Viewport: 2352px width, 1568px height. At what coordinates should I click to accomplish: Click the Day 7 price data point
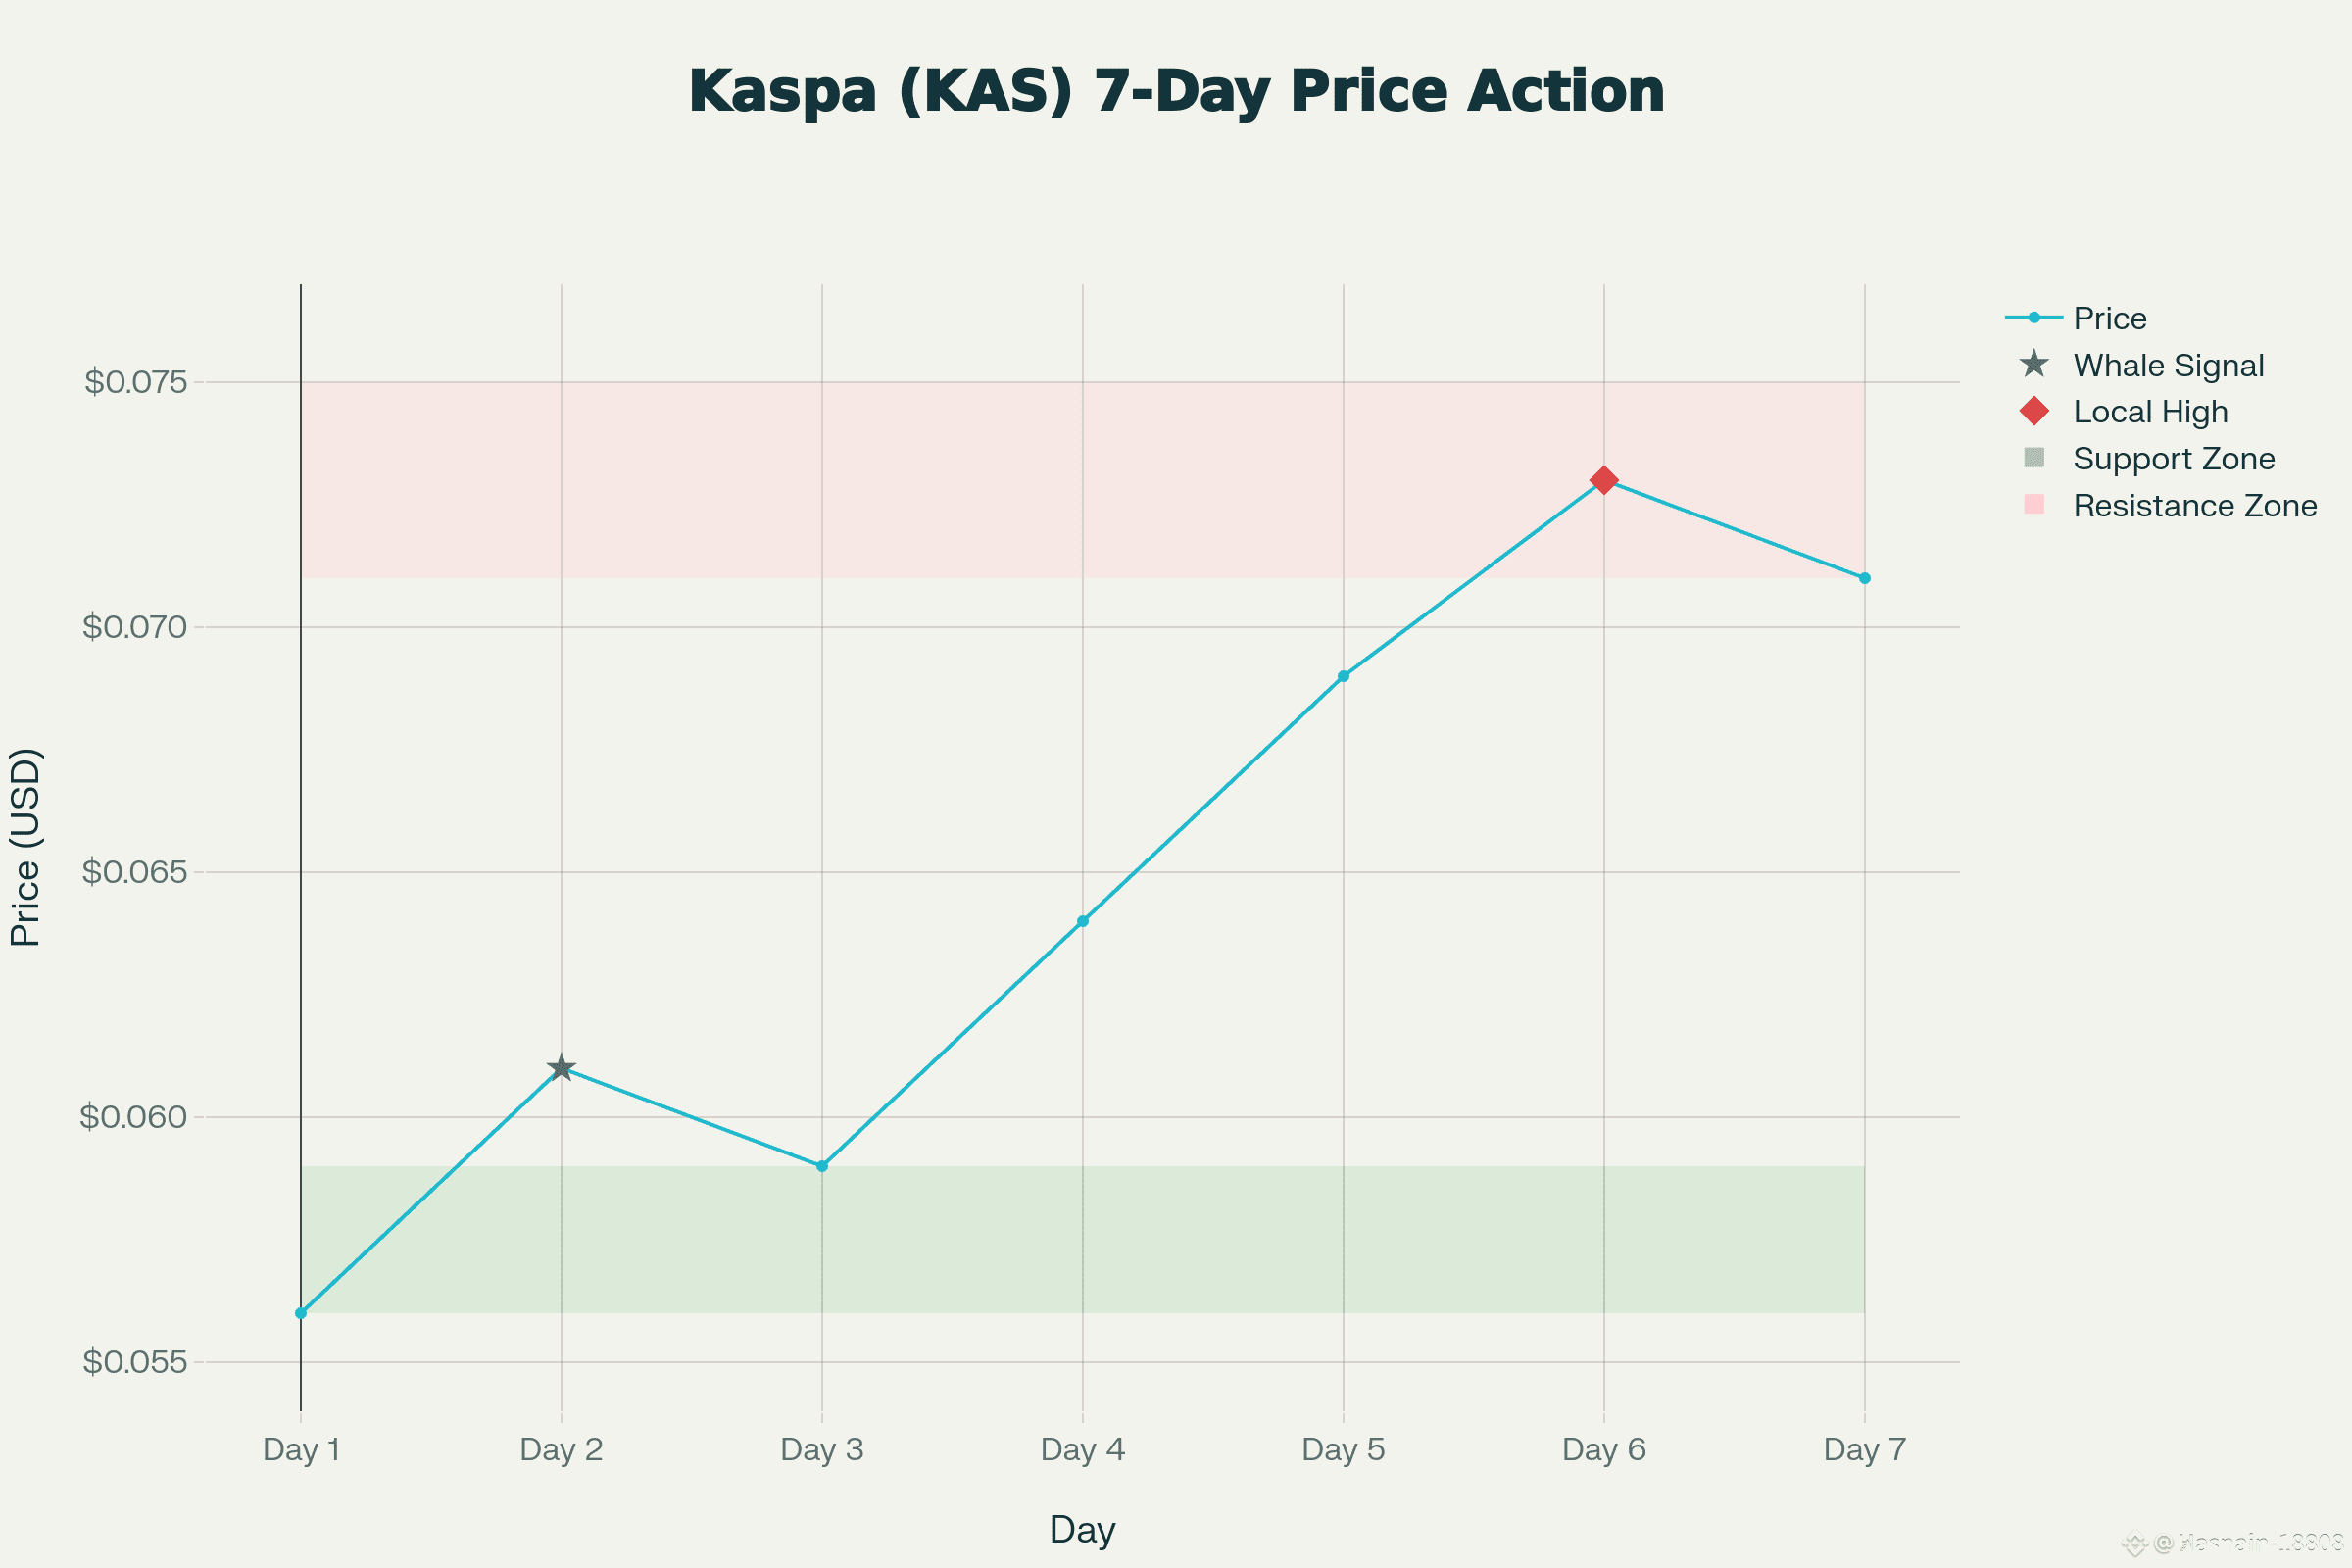[x=1865, y=578]
